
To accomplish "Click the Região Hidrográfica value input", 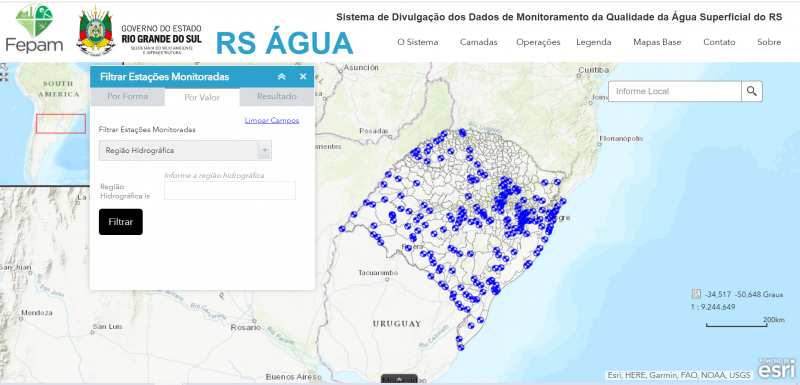I will click(230, 191).
